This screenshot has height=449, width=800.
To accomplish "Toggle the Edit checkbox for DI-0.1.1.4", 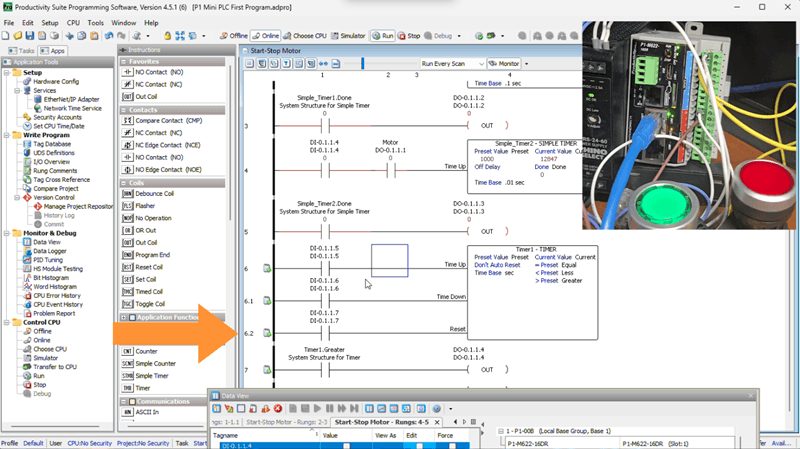I will tap(419, 446).
